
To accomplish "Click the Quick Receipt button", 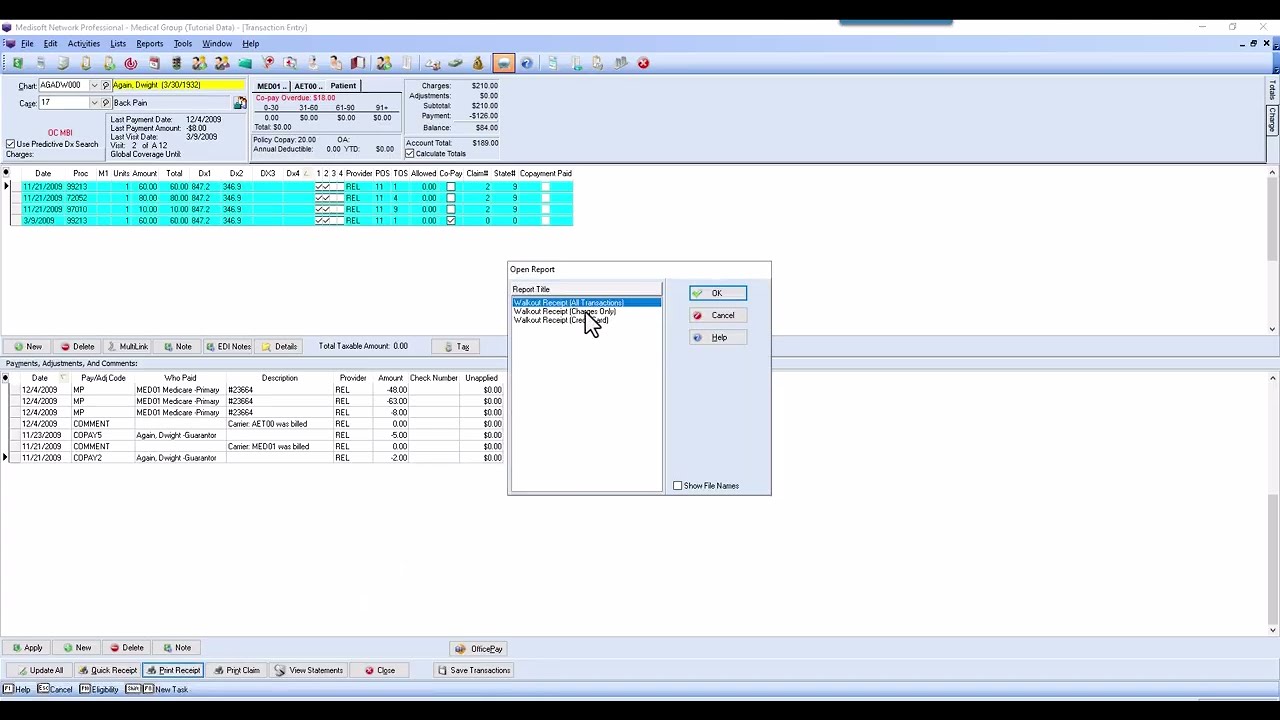I will coord(107,671).
